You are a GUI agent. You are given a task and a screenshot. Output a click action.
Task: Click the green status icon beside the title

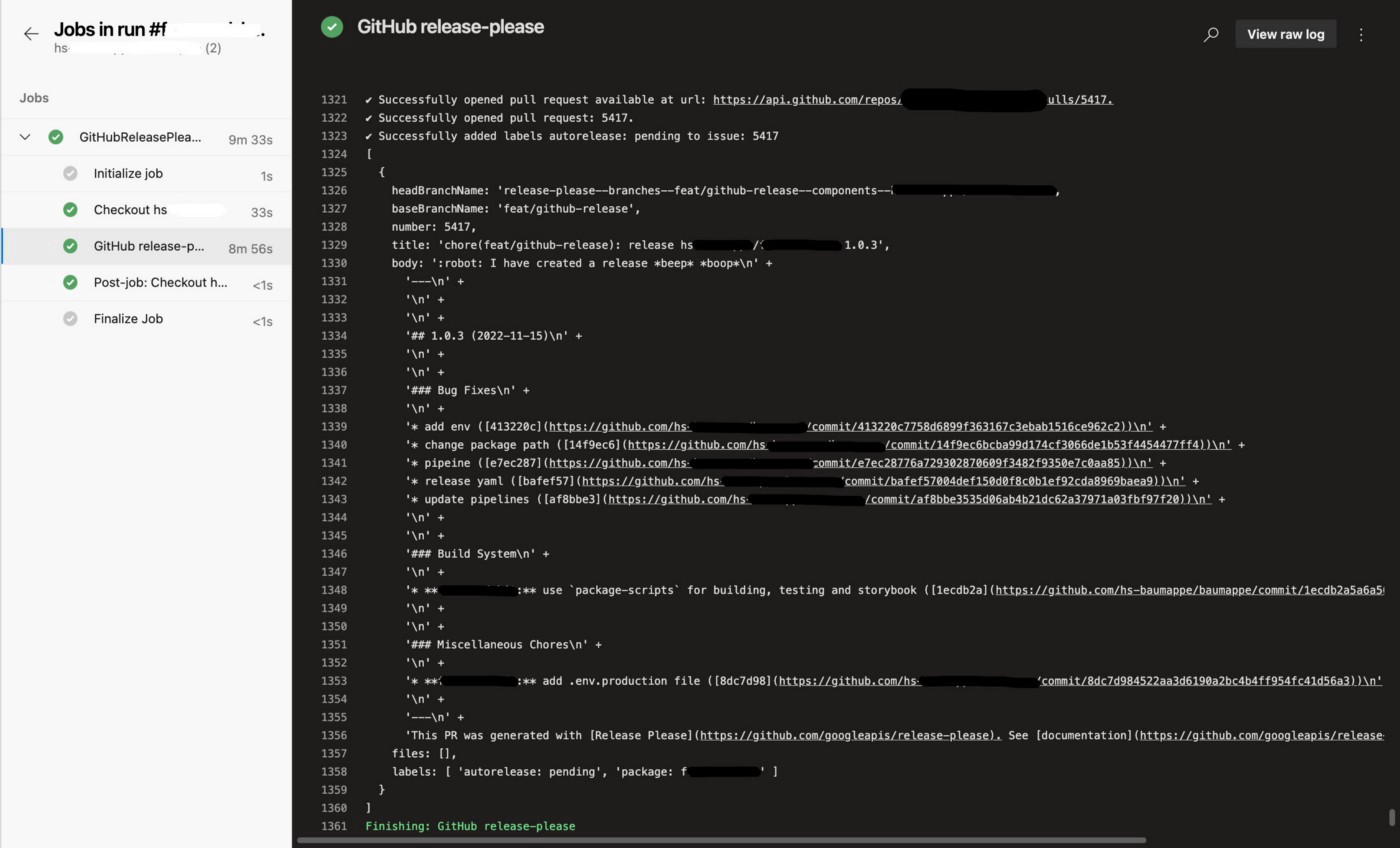click(332, 28)
